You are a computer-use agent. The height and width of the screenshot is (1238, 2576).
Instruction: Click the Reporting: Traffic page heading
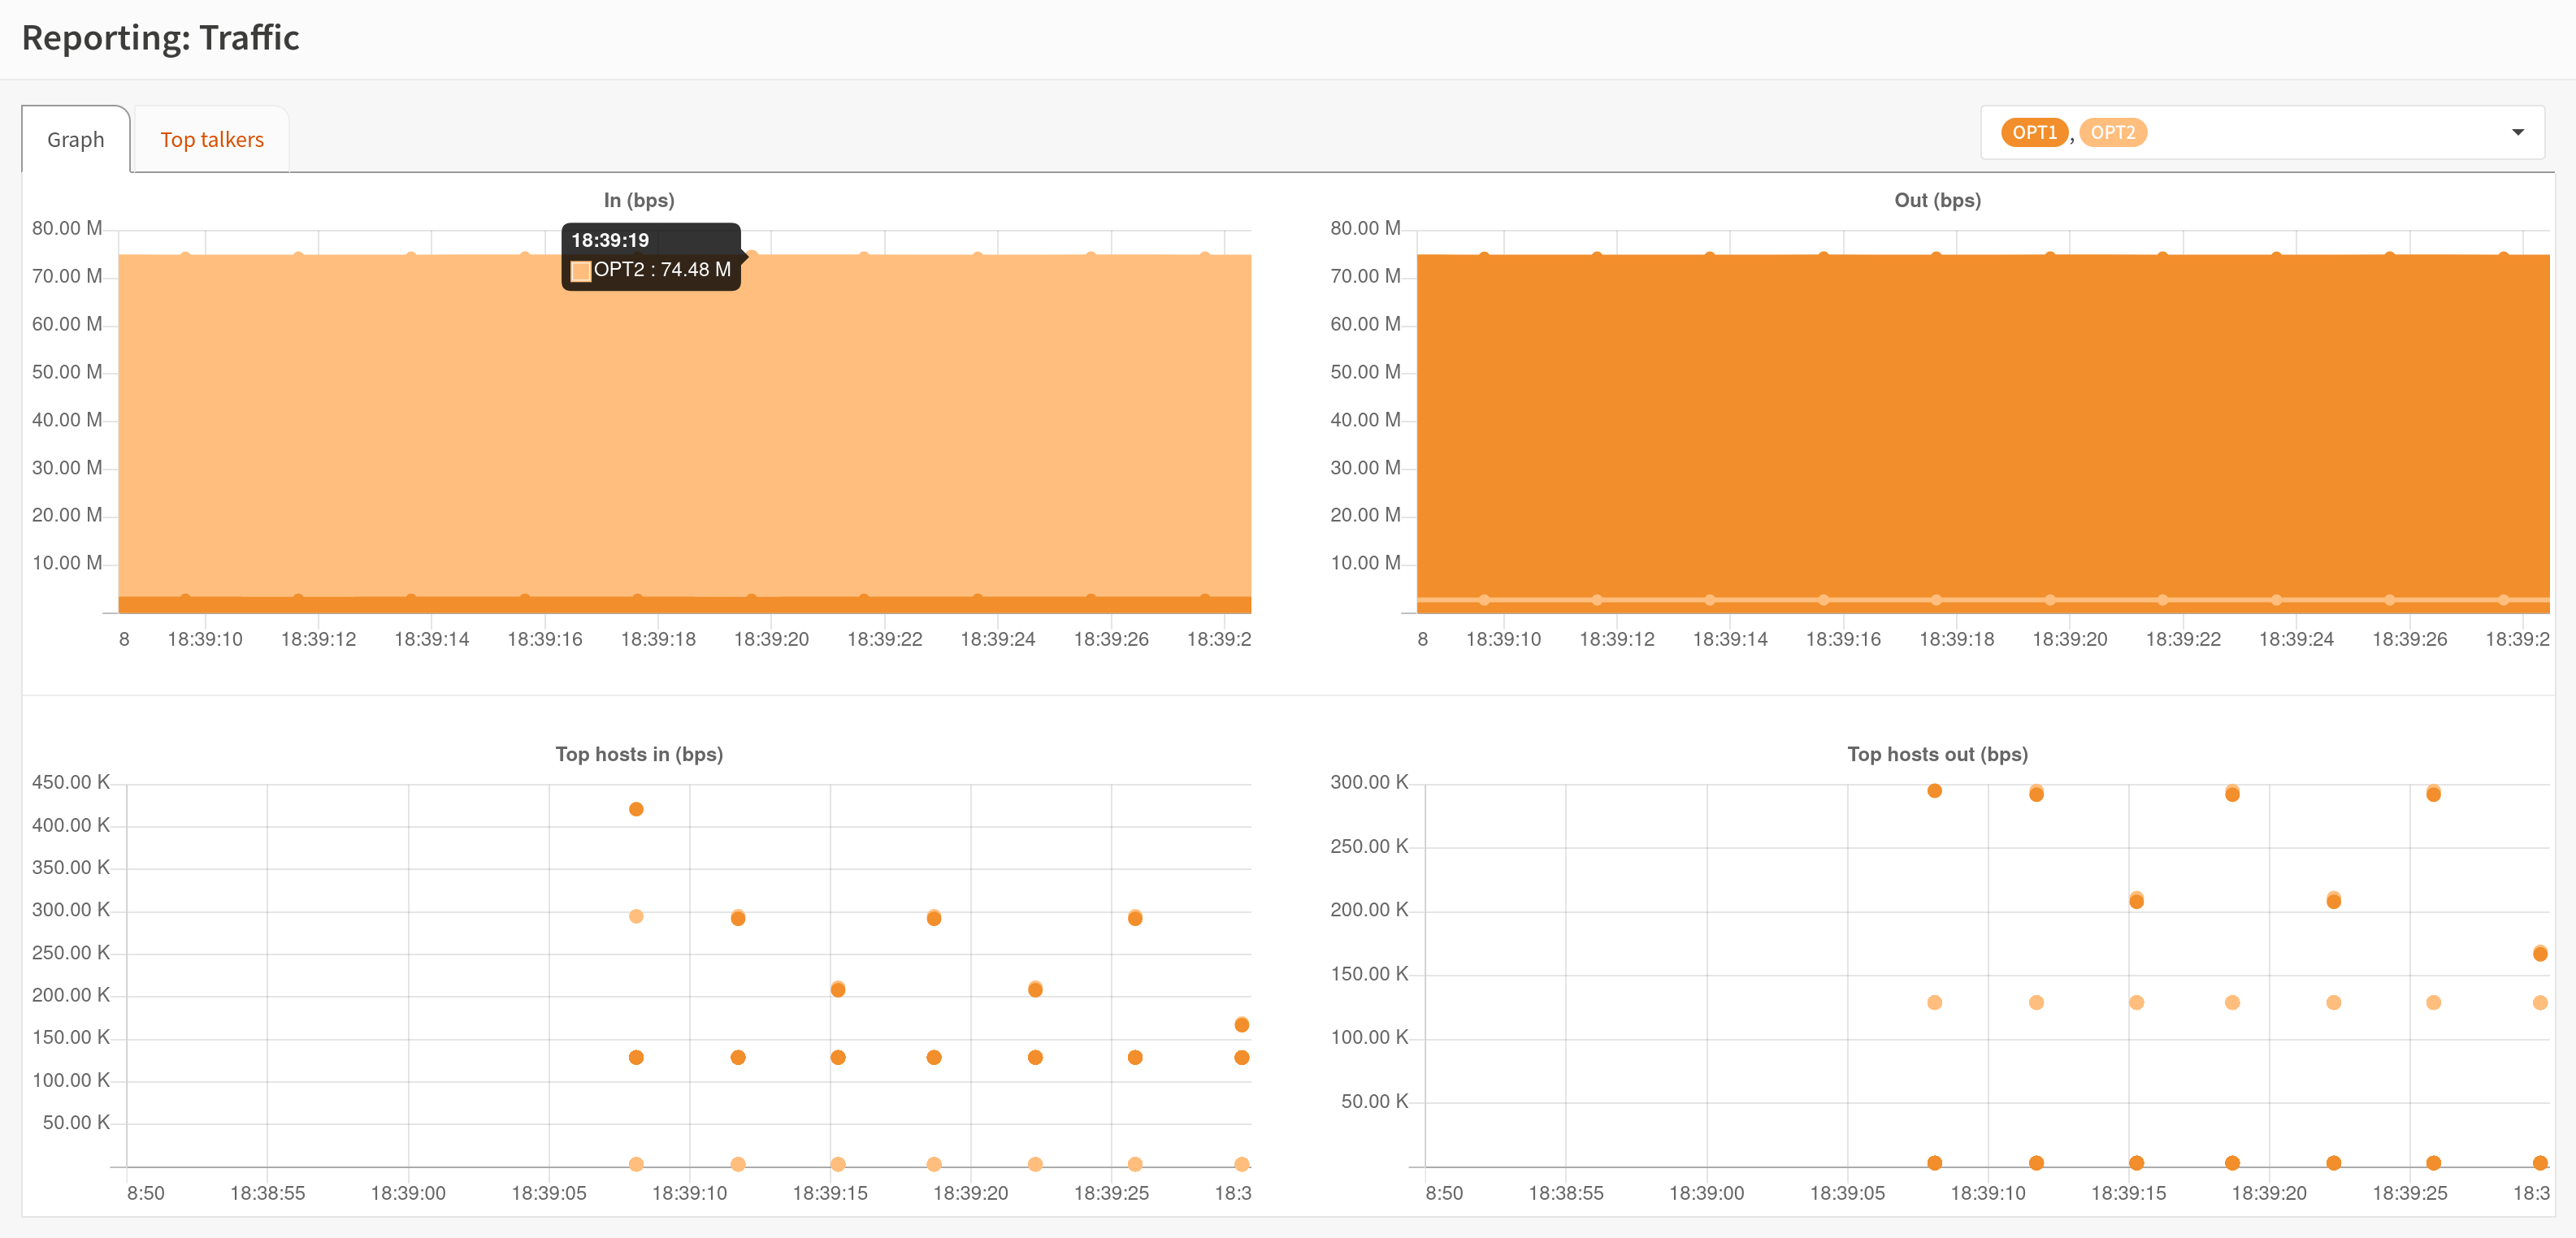[161, 38]
